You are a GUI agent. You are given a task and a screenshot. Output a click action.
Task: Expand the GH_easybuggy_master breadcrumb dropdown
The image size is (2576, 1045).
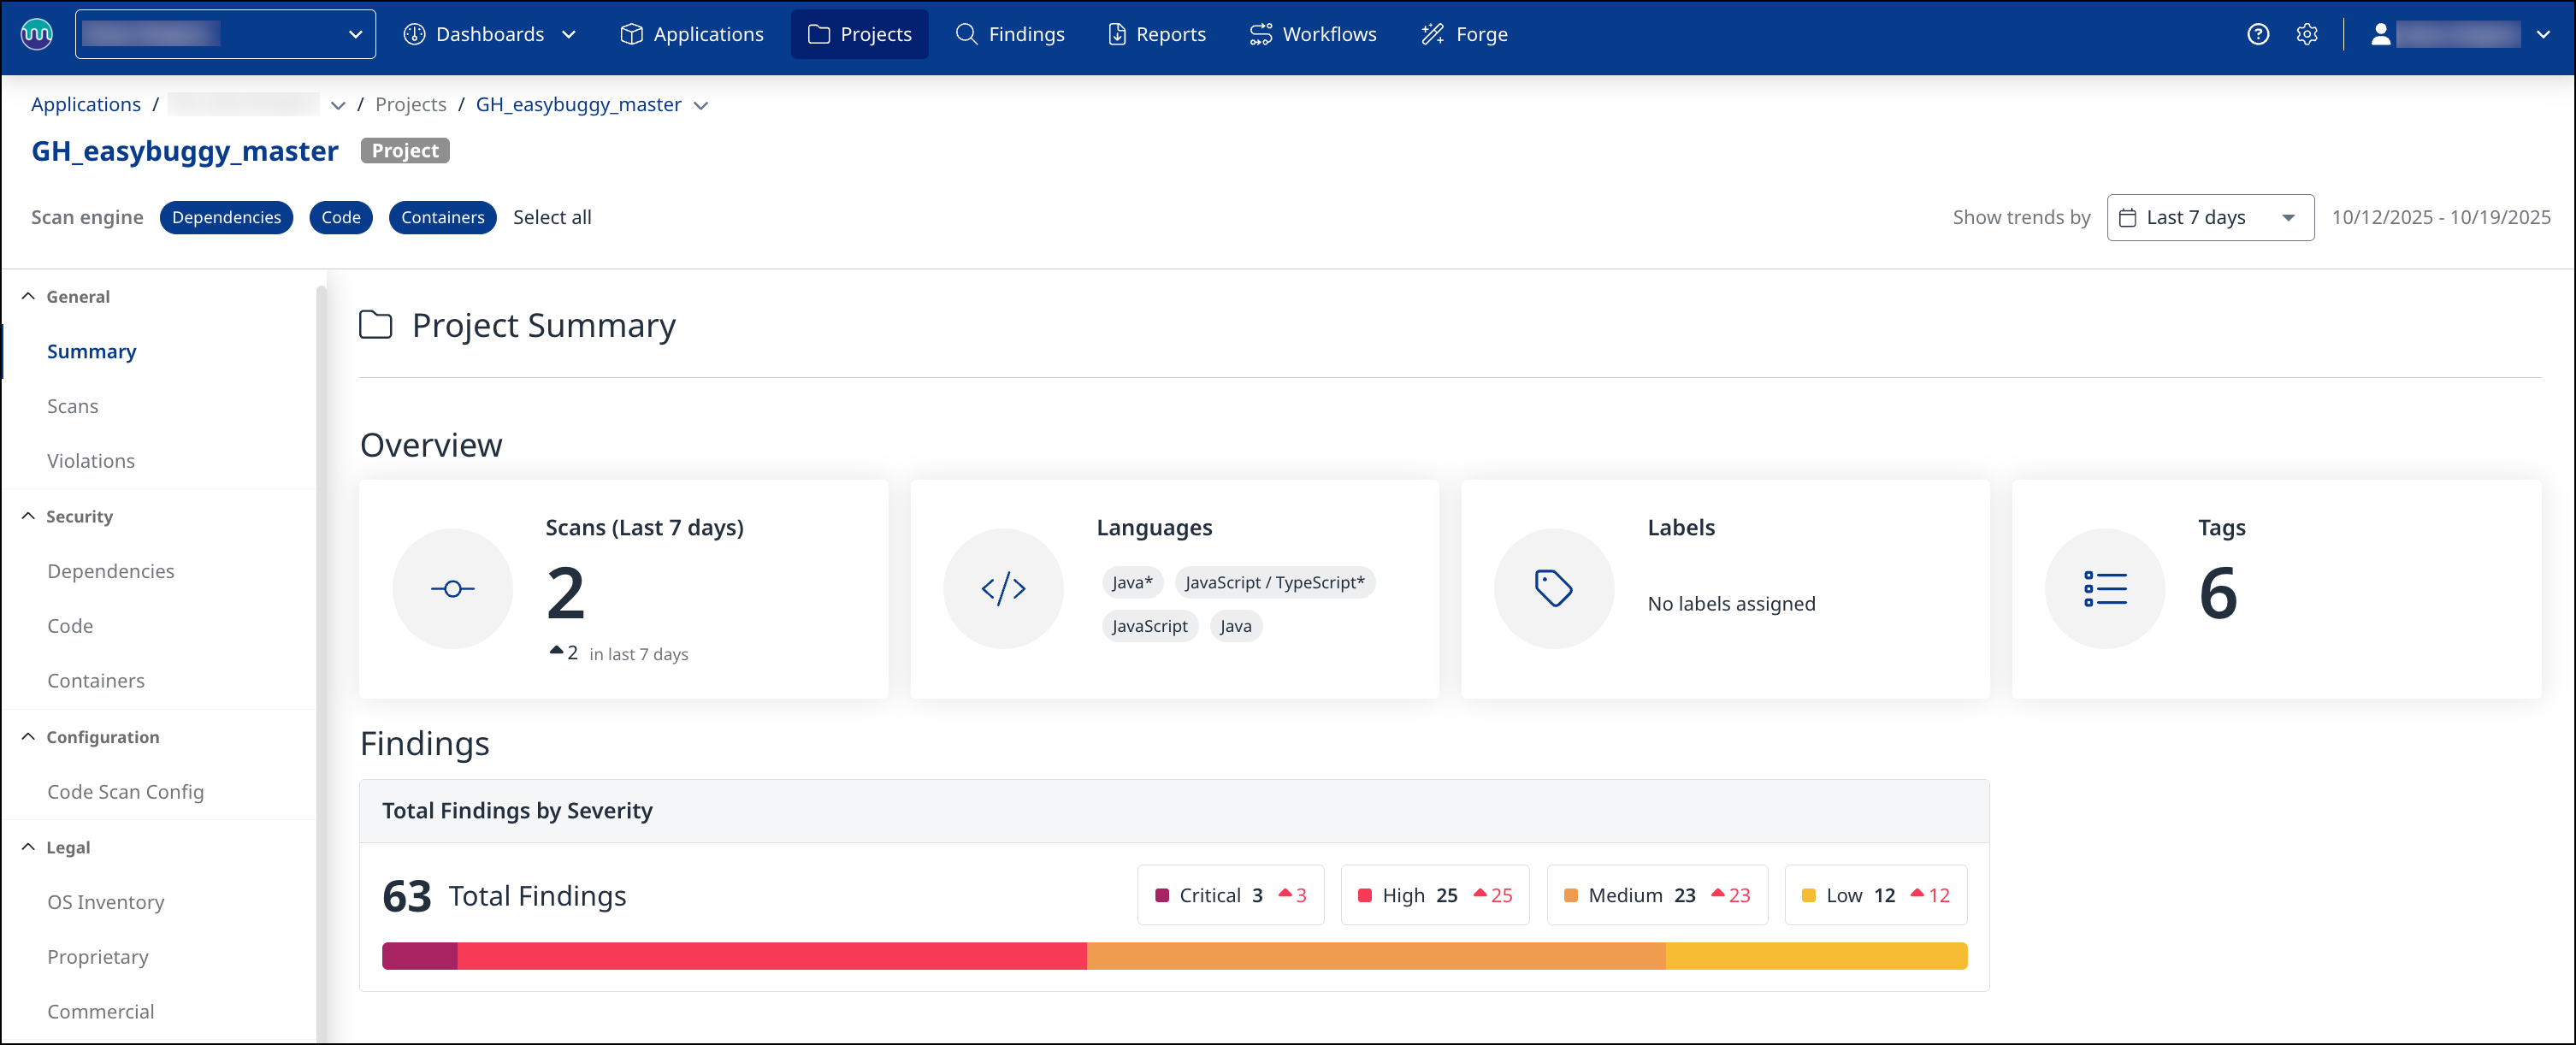click(701, 105)
